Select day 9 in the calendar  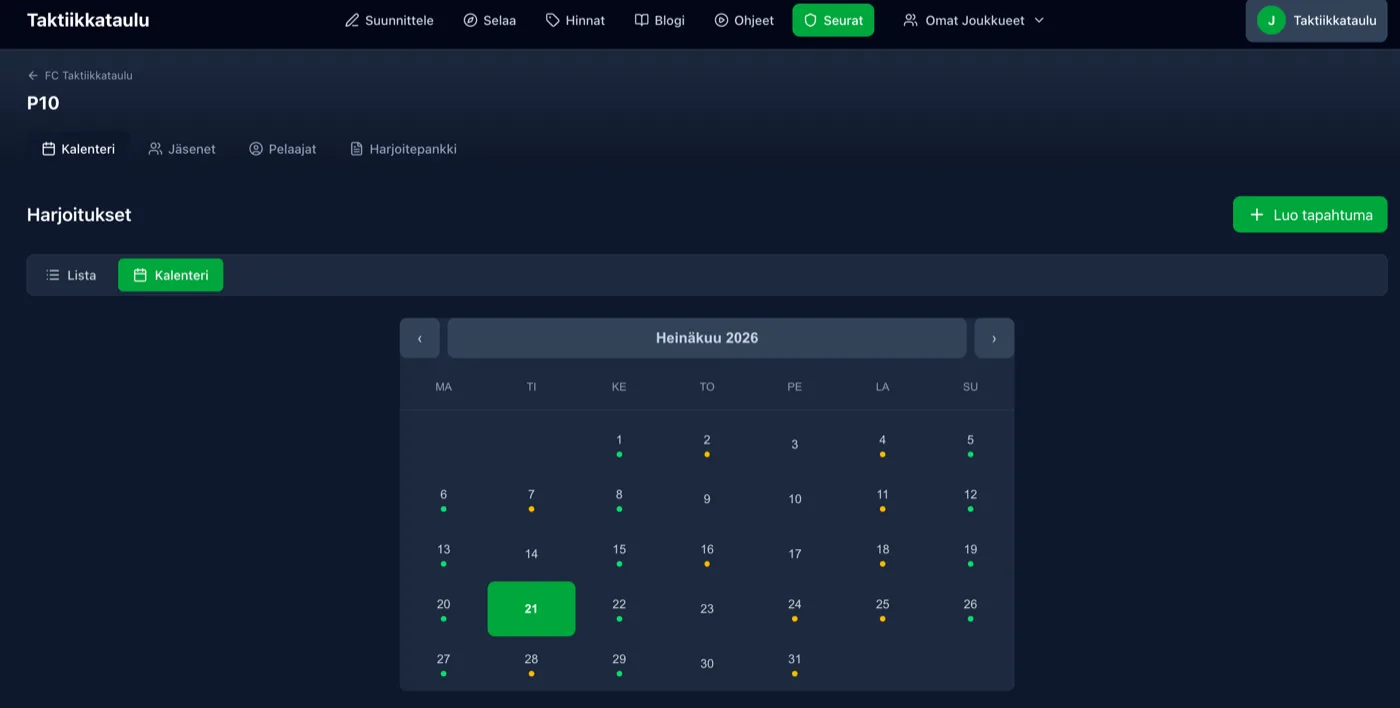(x=707, y=499)
